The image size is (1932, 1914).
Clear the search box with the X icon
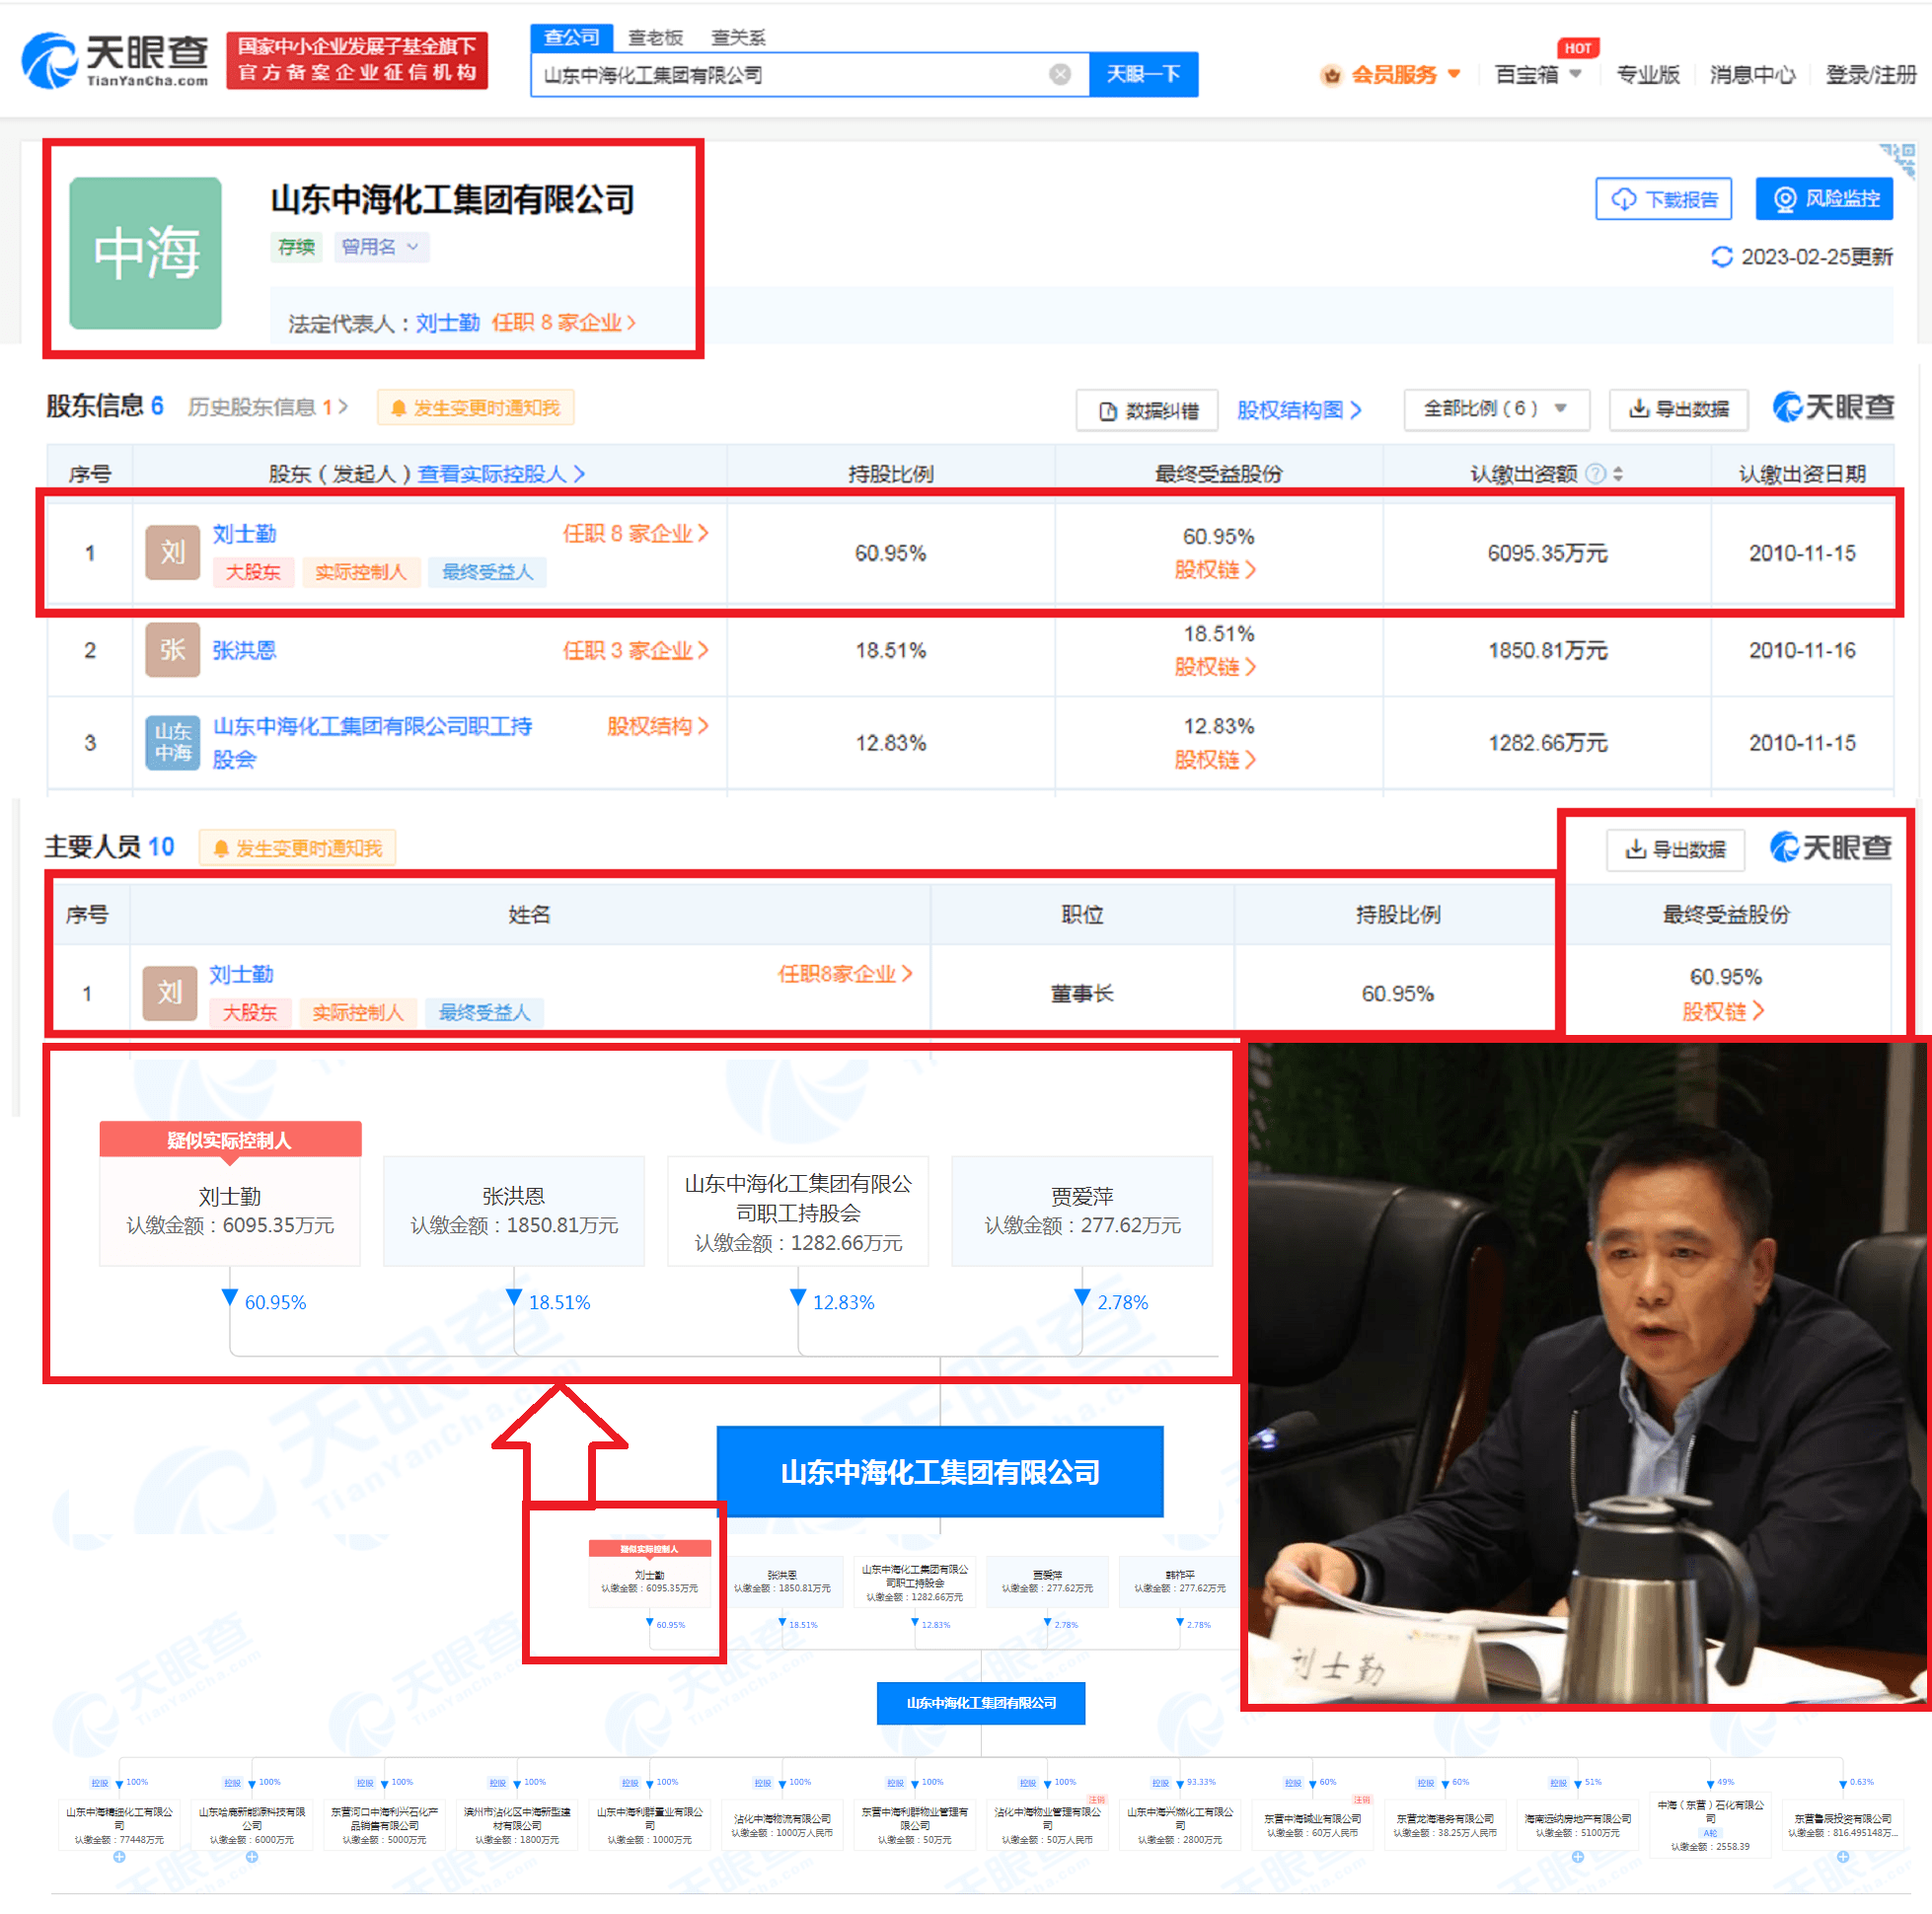click(1060, 75)
